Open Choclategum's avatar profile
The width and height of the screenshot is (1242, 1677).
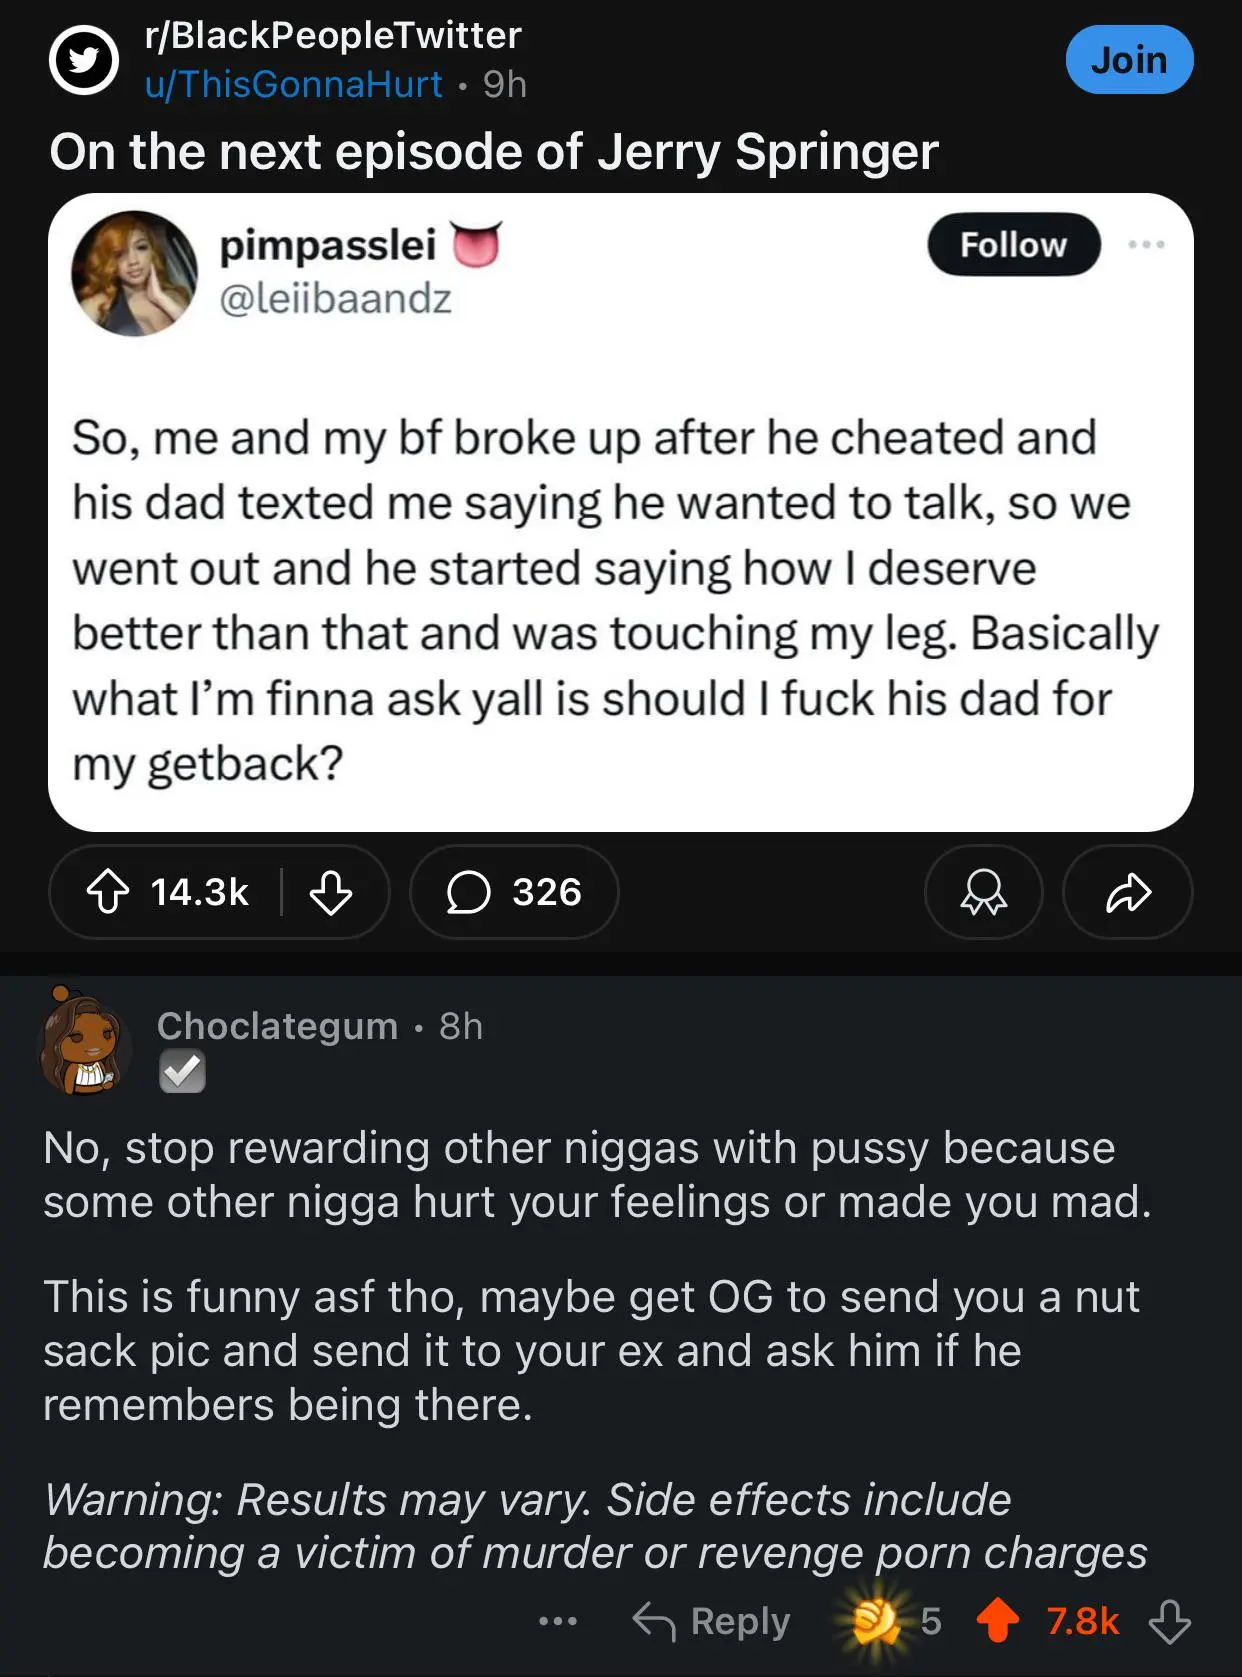click(85, 1044)
